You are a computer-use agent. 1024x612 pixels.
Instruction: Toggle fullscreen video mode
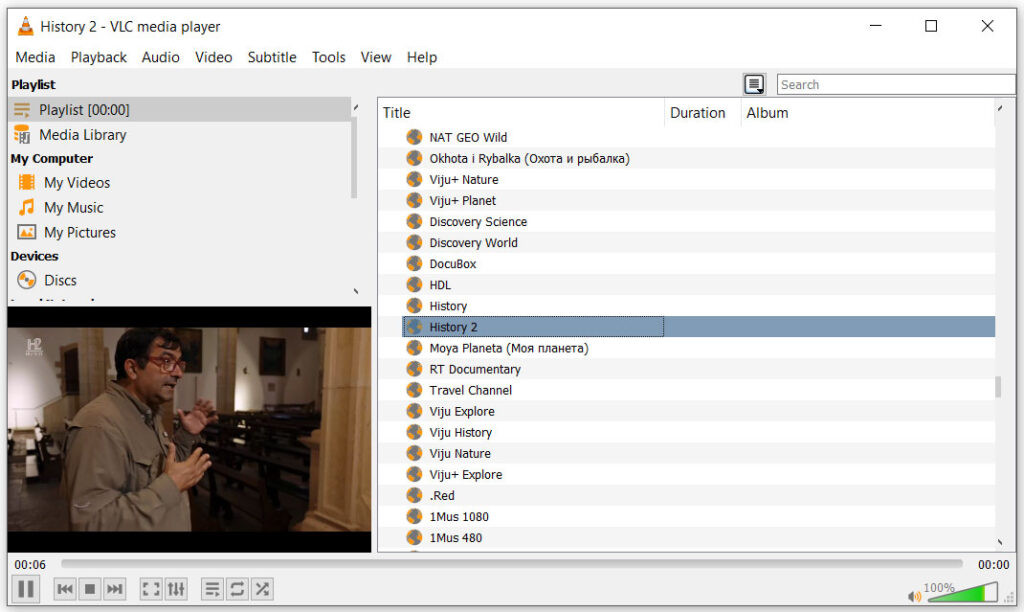[x=151, y=589]
